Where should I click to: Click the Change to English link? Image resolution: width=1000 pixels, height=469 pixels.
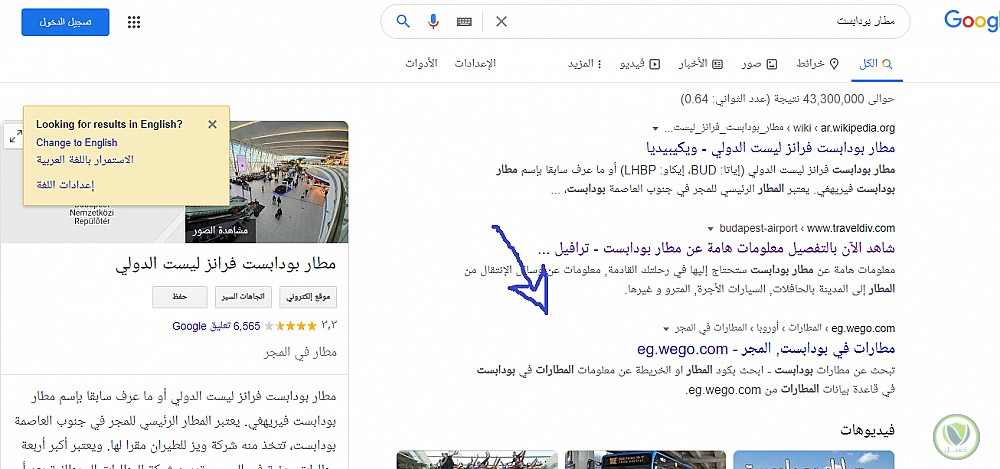click(x=77, y=143)
